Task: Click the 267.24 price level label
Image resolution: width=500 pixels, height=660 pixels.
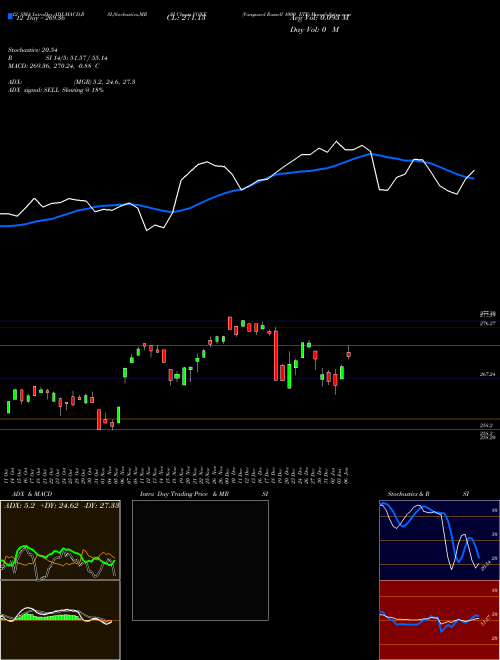Action: (487, 374)
